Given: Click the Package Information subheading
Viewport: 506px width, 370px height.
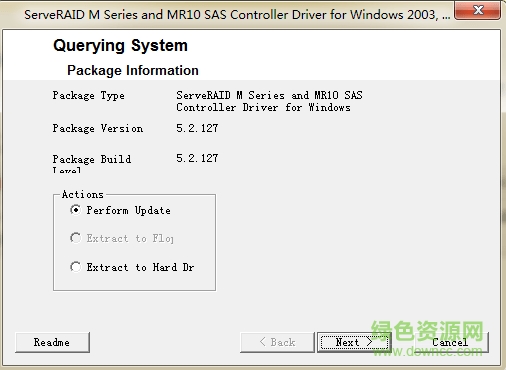Looking at the screenshot, I should tap(133, 70).
